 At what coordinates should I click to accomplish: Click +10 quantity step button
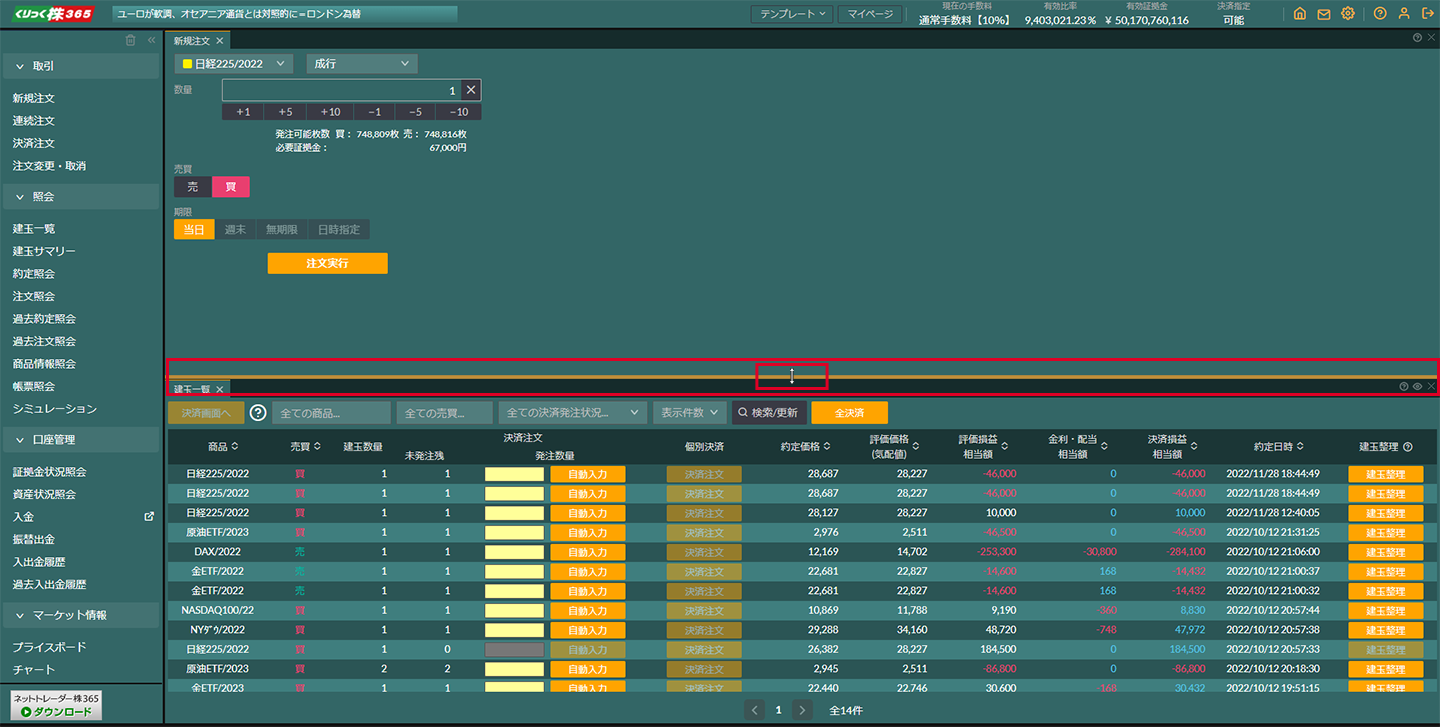[330, 112]
